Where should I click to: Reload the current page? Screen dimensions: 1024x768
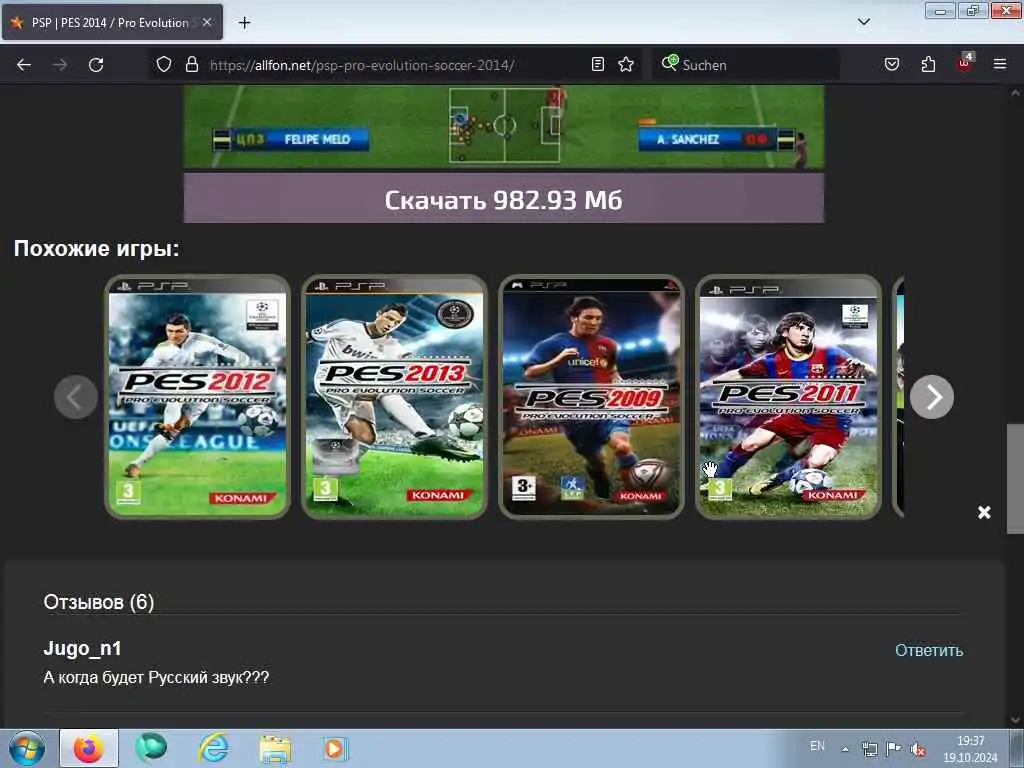pos(96,65)
